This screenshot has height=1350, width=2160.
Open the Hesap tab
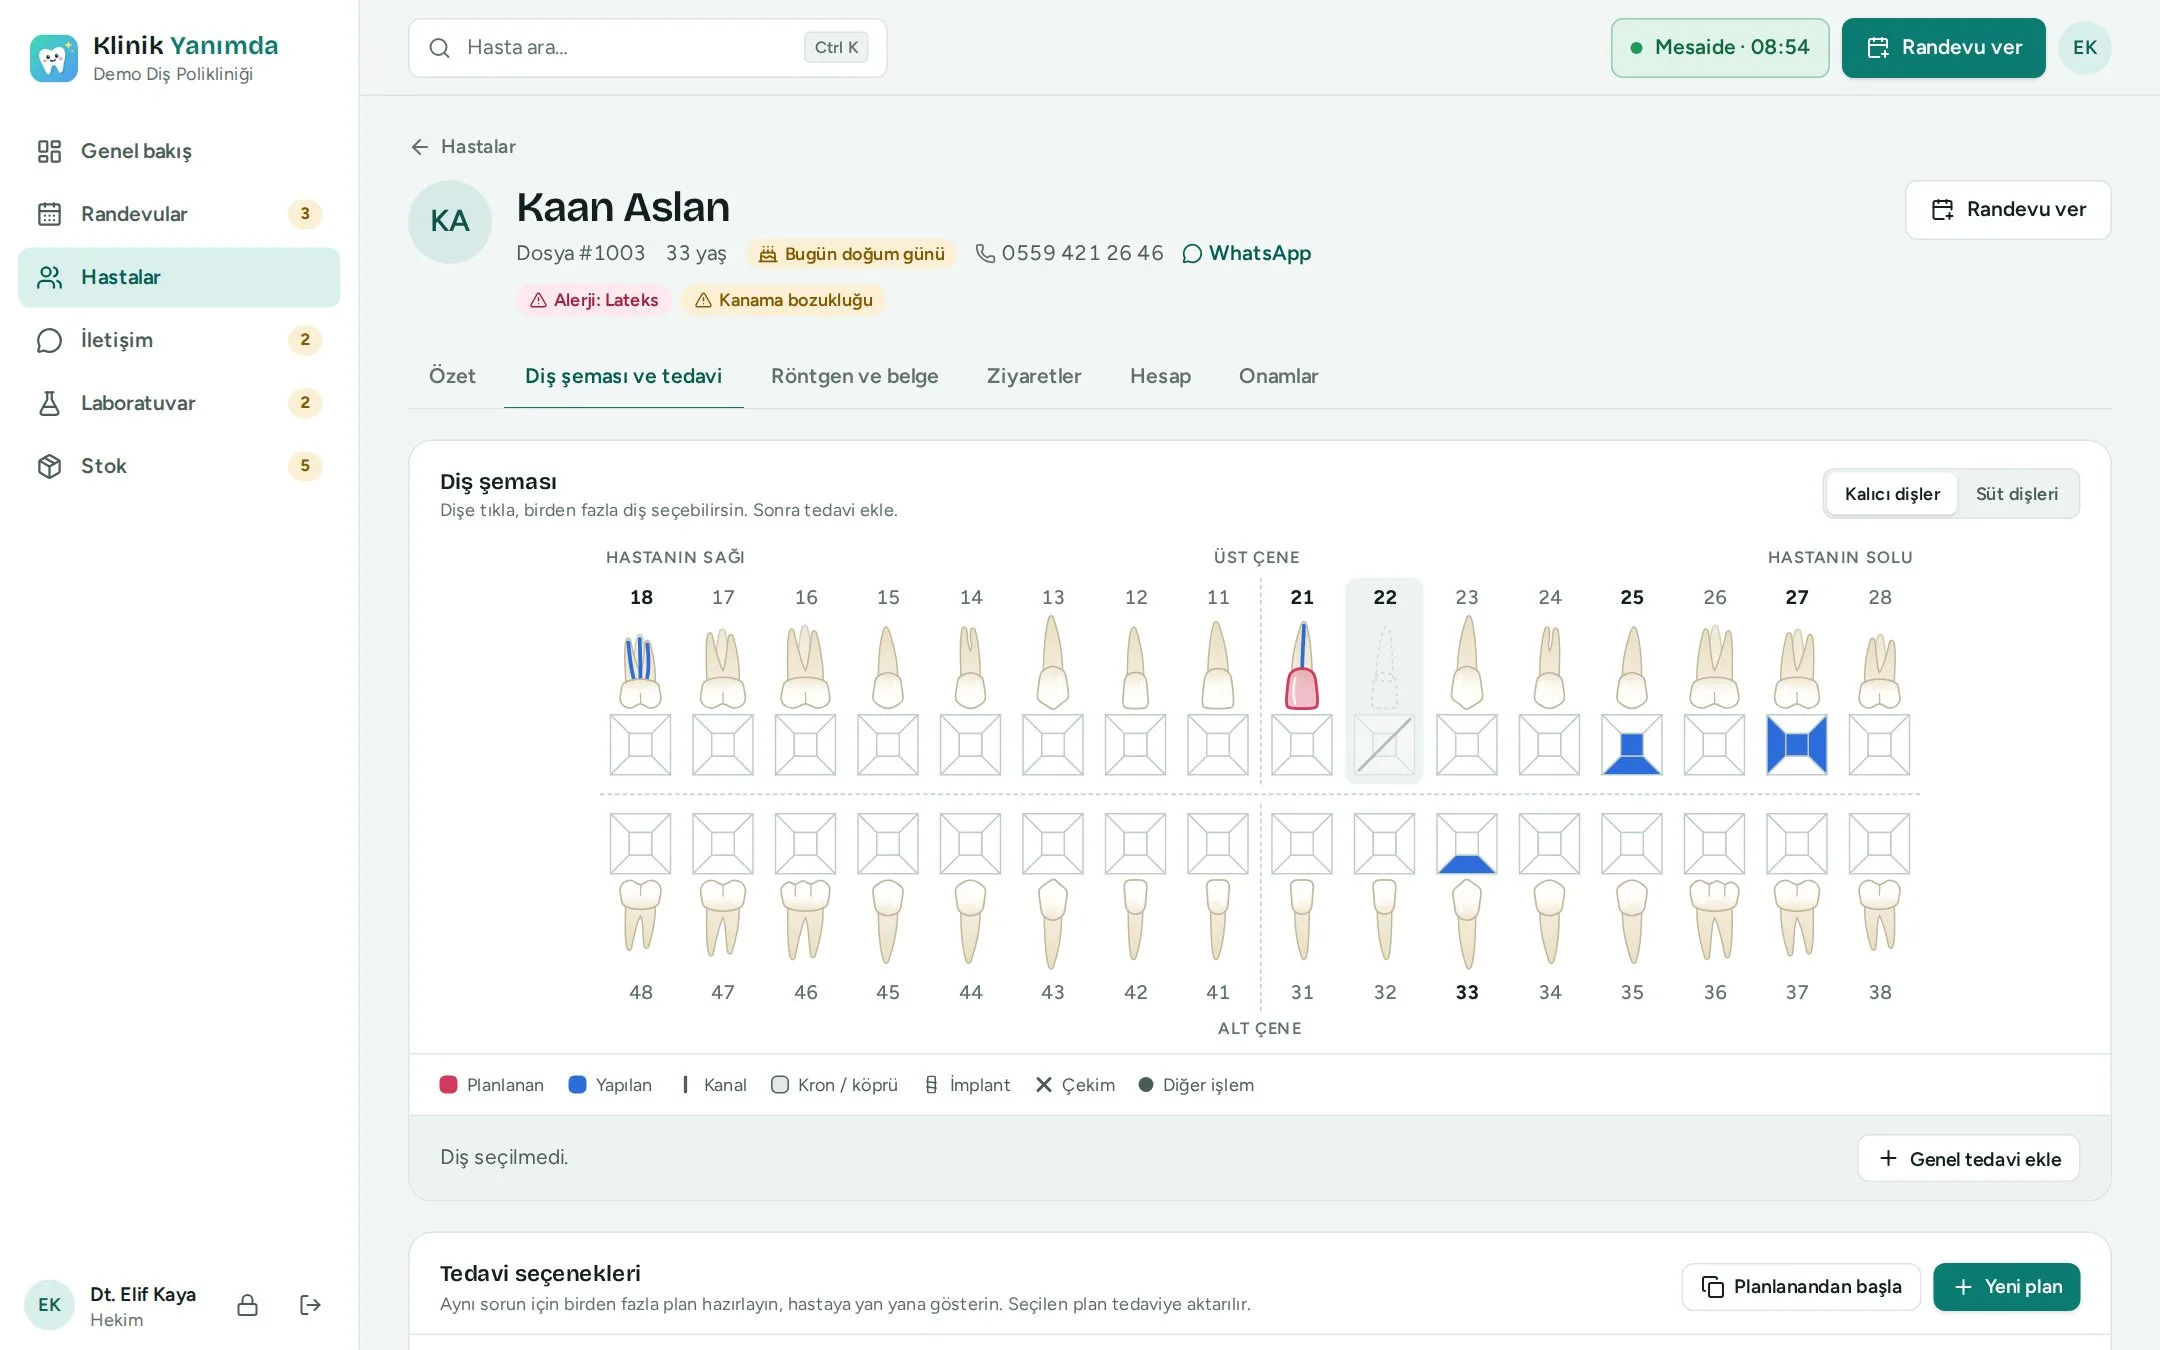click(1160, 376)
